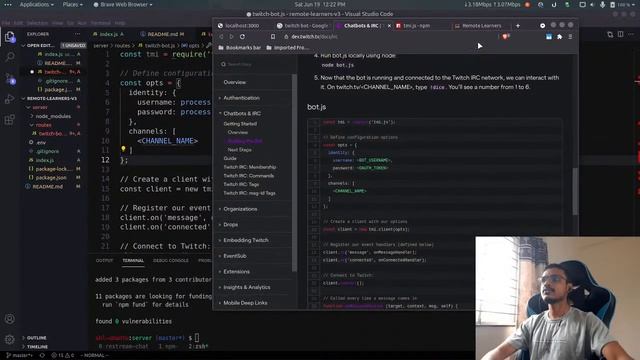
Task: Switch to the localhost:3000 browser tab
Action: 242,26
